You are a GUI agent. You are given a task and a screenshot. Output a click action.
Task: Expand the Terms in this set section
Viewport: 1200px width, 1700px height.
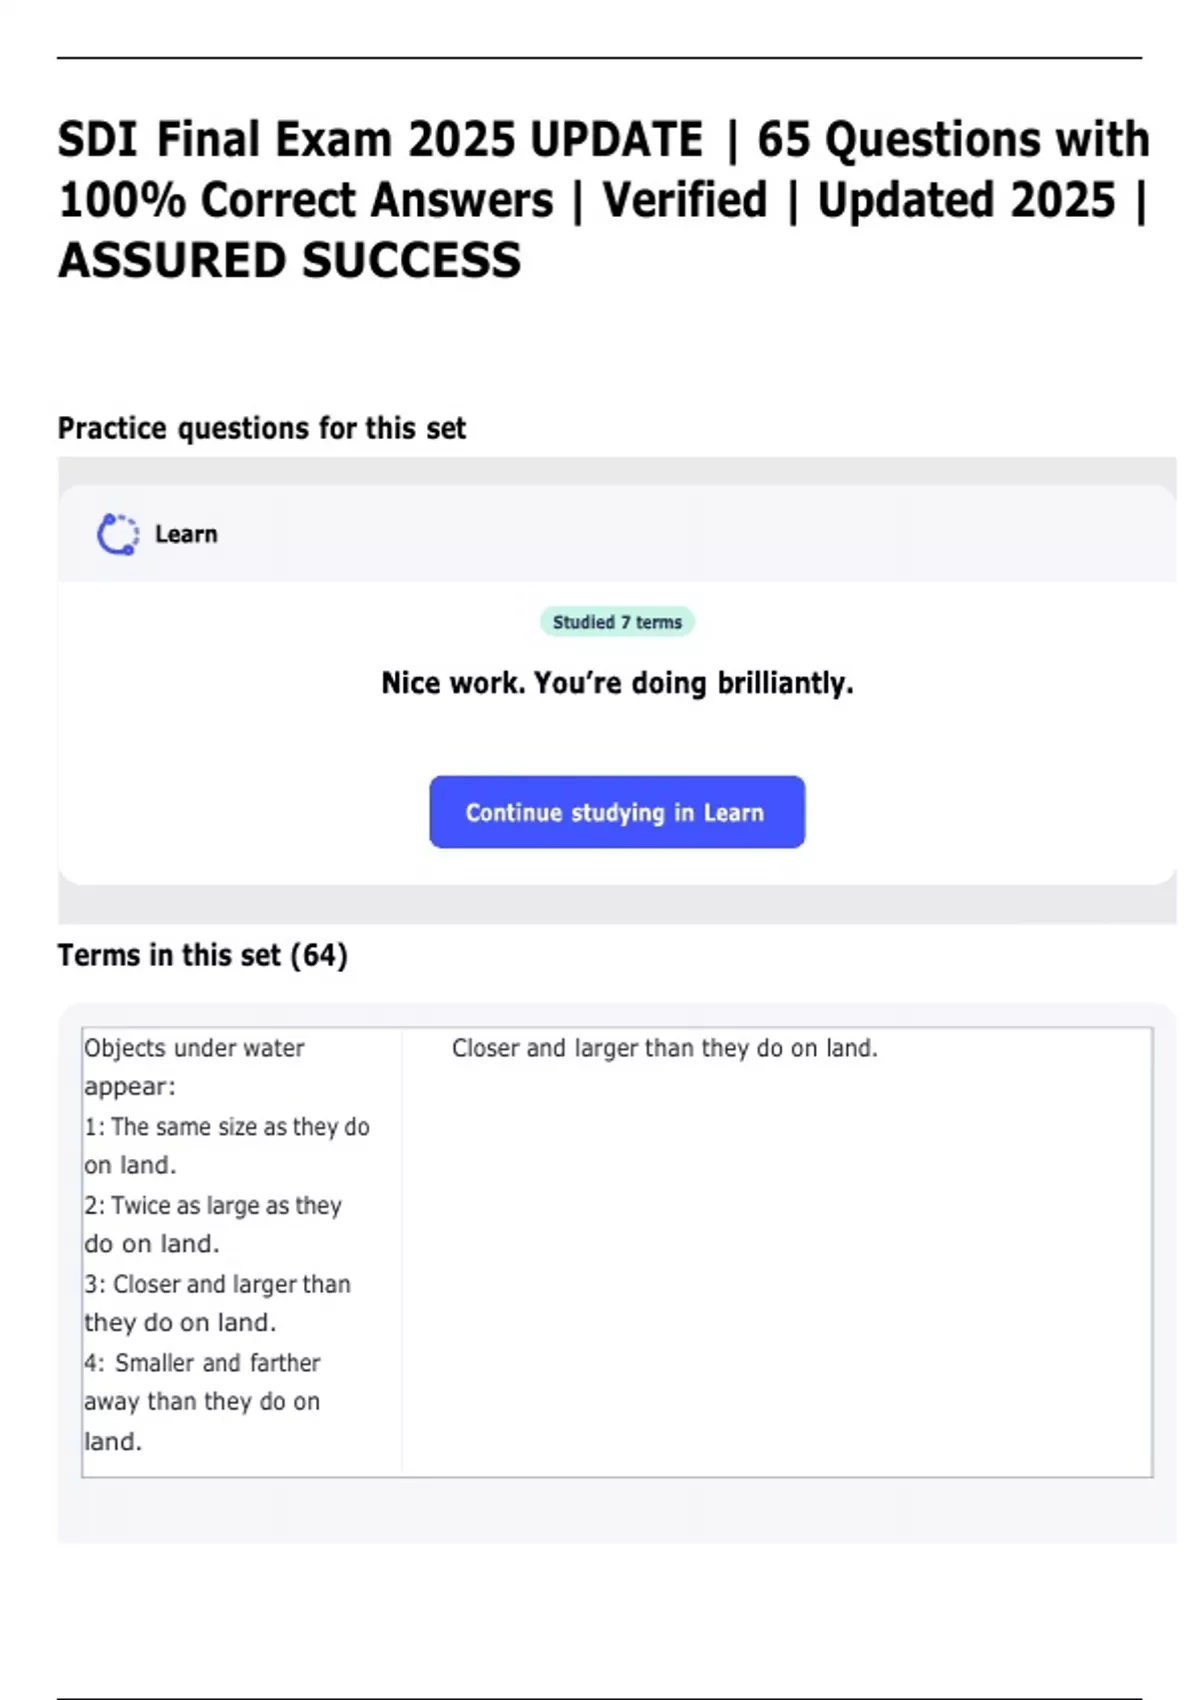pos(202,955)
